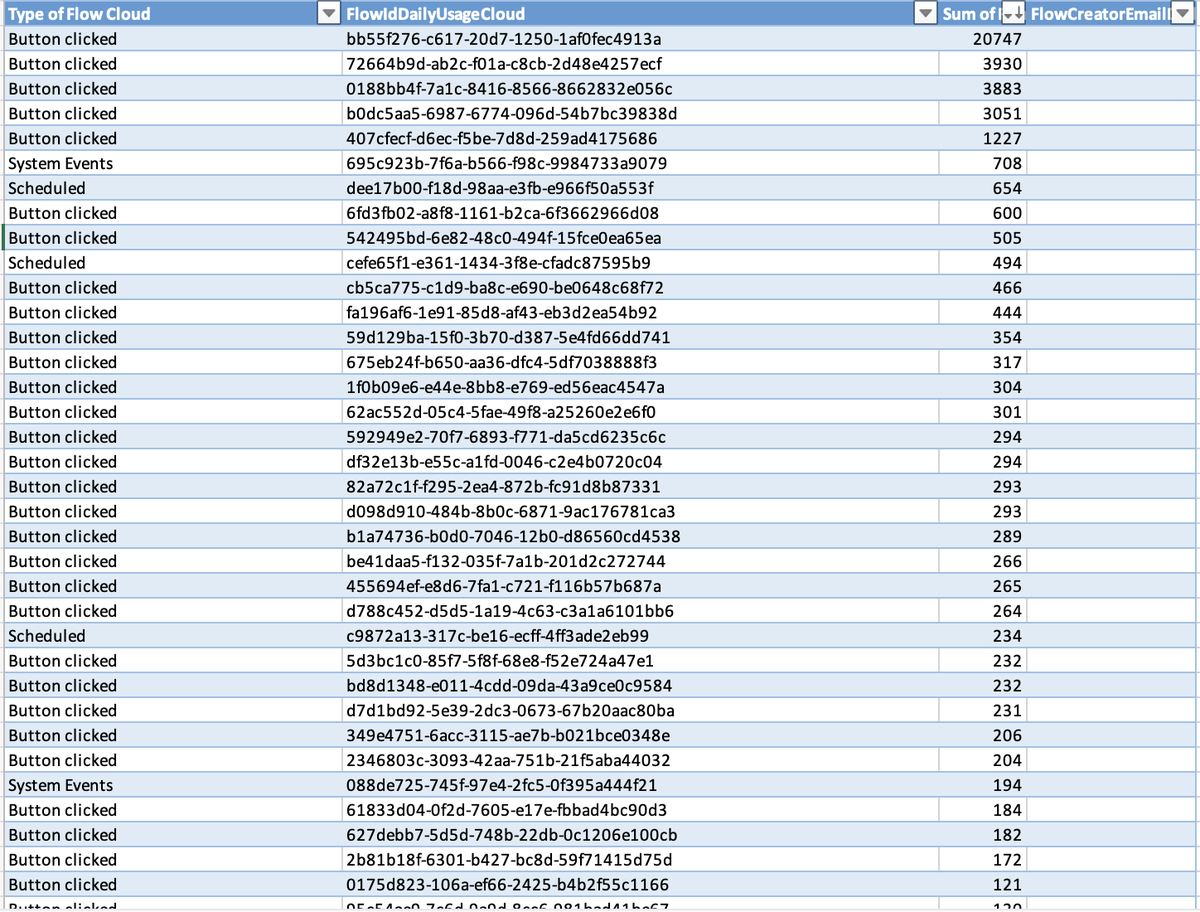
Task: Select cell 61833d04-0f2d-7605-e17e-fbbad4bc90d3
Action: [640, 810]
